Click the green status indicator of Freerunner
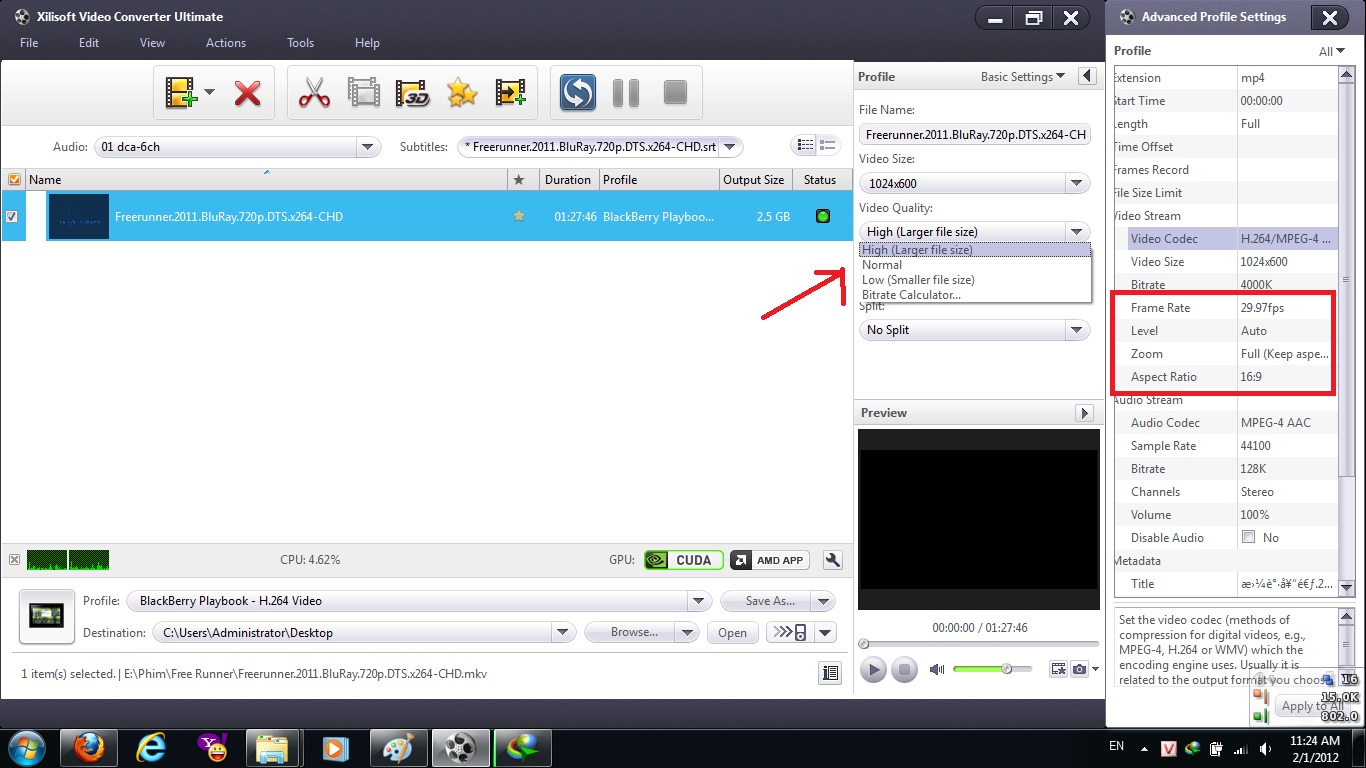 (823, 216)
